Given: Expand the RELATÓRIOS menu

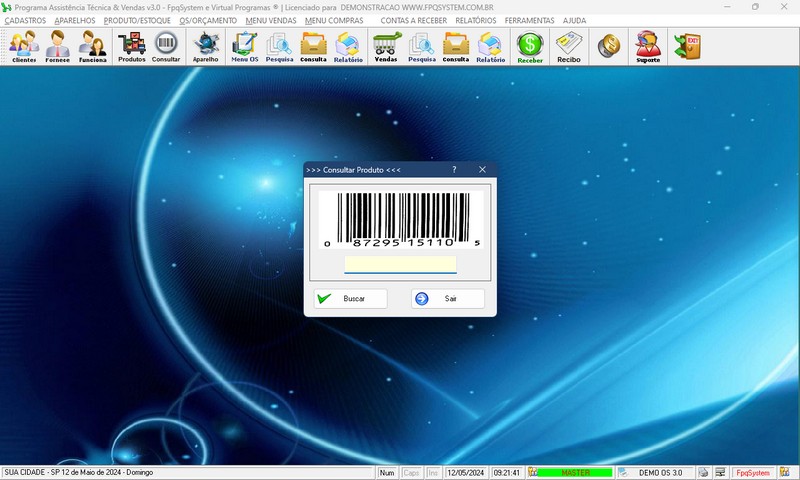Looking at the screenshot, I should coord(475,20).
